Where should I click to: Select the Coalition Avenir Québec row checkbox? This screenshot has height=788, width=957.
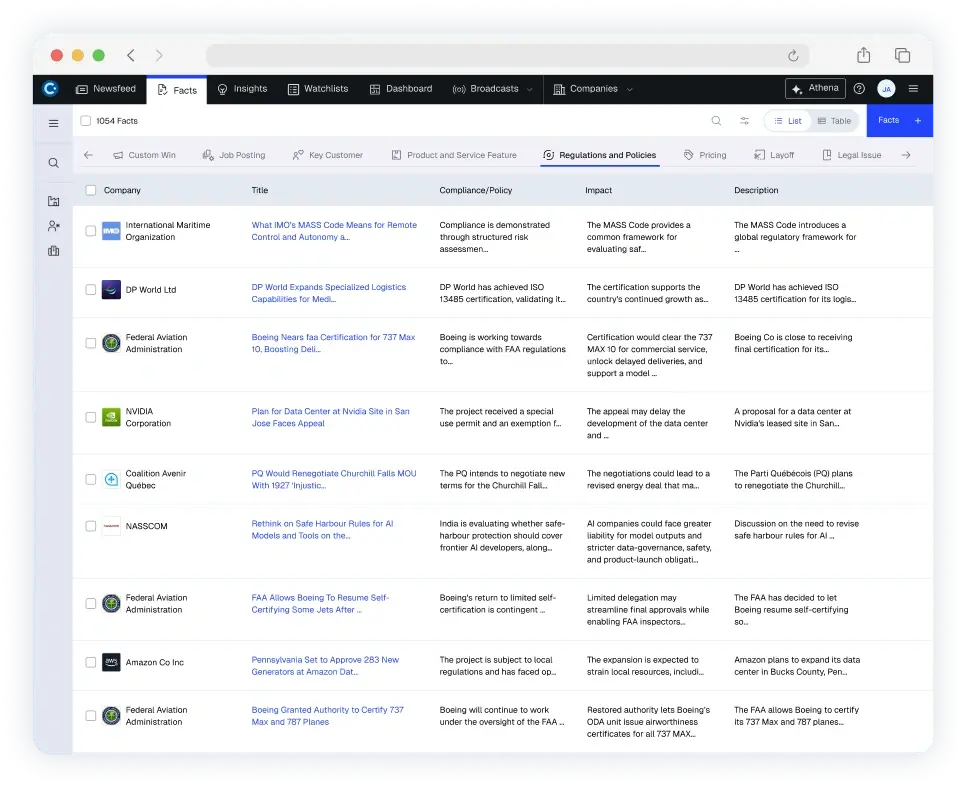(90, 479)
